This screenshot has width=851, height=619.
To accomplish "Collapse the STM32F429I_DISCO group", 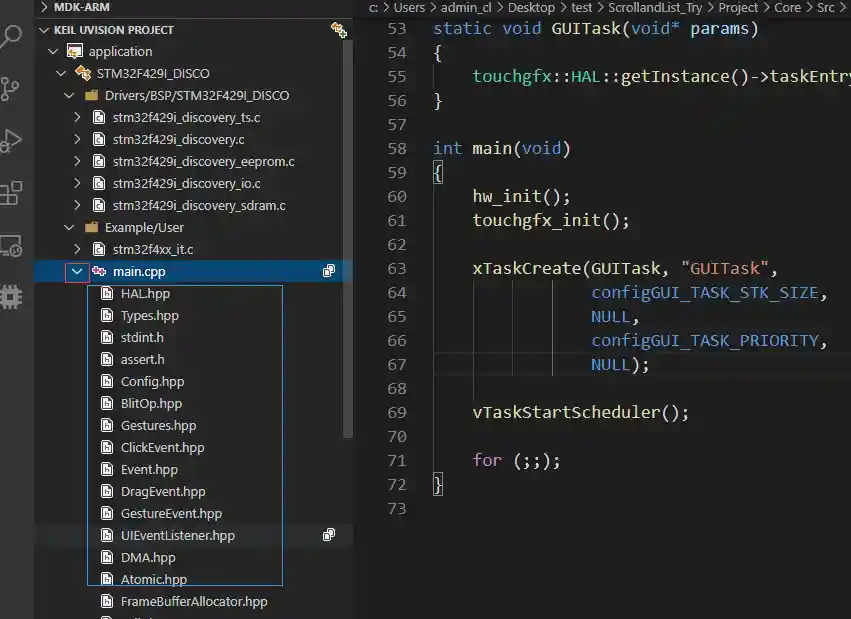I will pyautogui.click(x=59, y=73).
